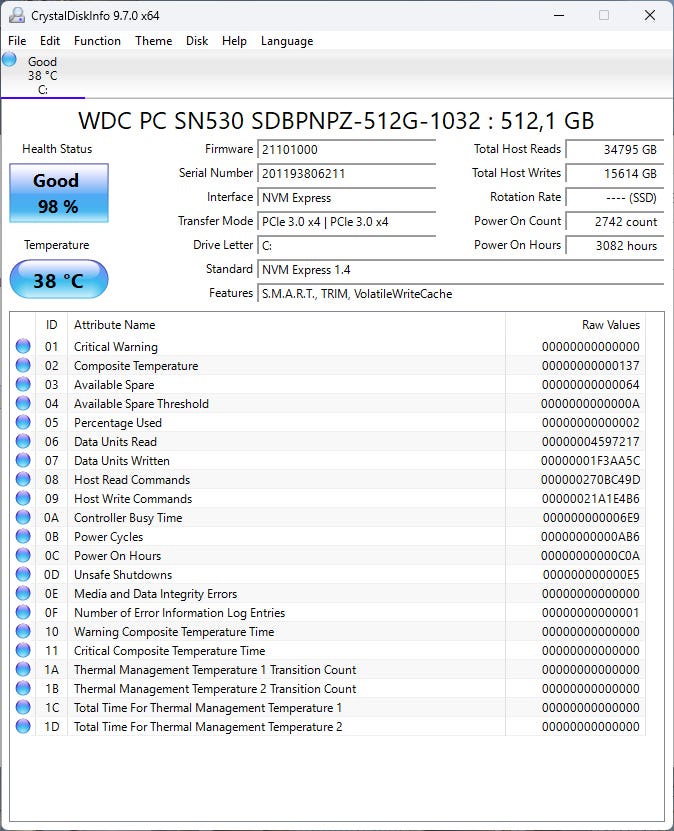Click the CrystalDiskInfo app icon in title bar
This screenshot has height=831, width=674.
(17, 16)
